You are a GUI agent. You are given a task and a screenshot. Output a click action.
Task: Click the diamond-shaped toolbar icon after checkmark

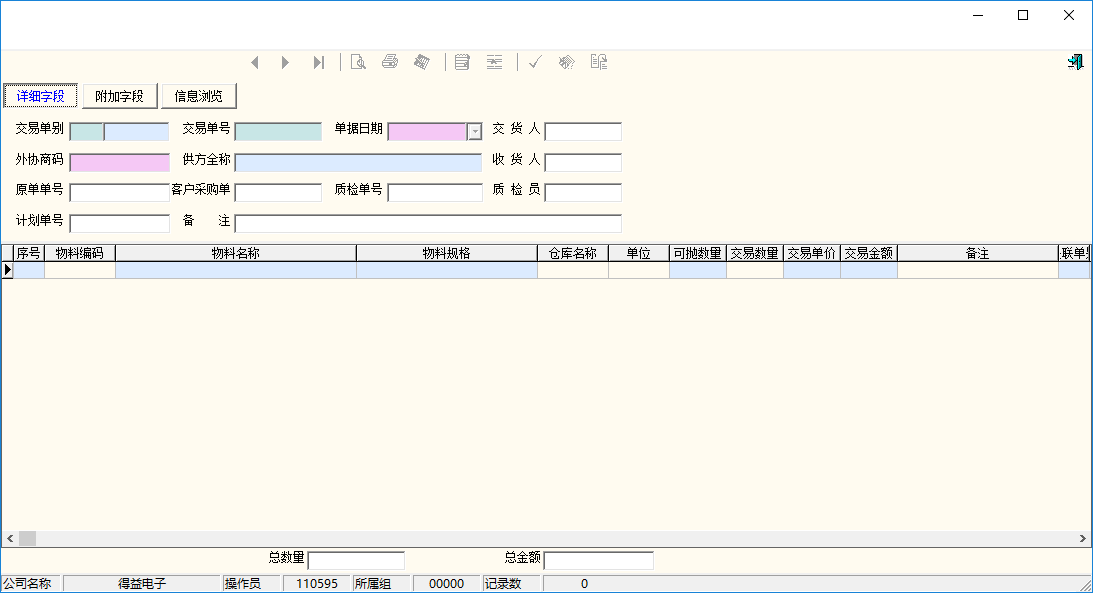pyautogui.click(x=567, y=63)
